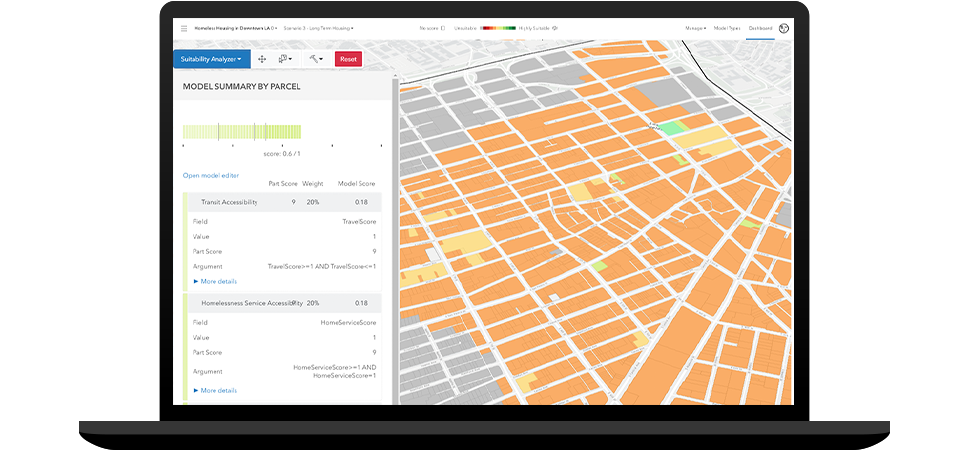
Task: Click the red Reset button
Action: tap(349, 59)
